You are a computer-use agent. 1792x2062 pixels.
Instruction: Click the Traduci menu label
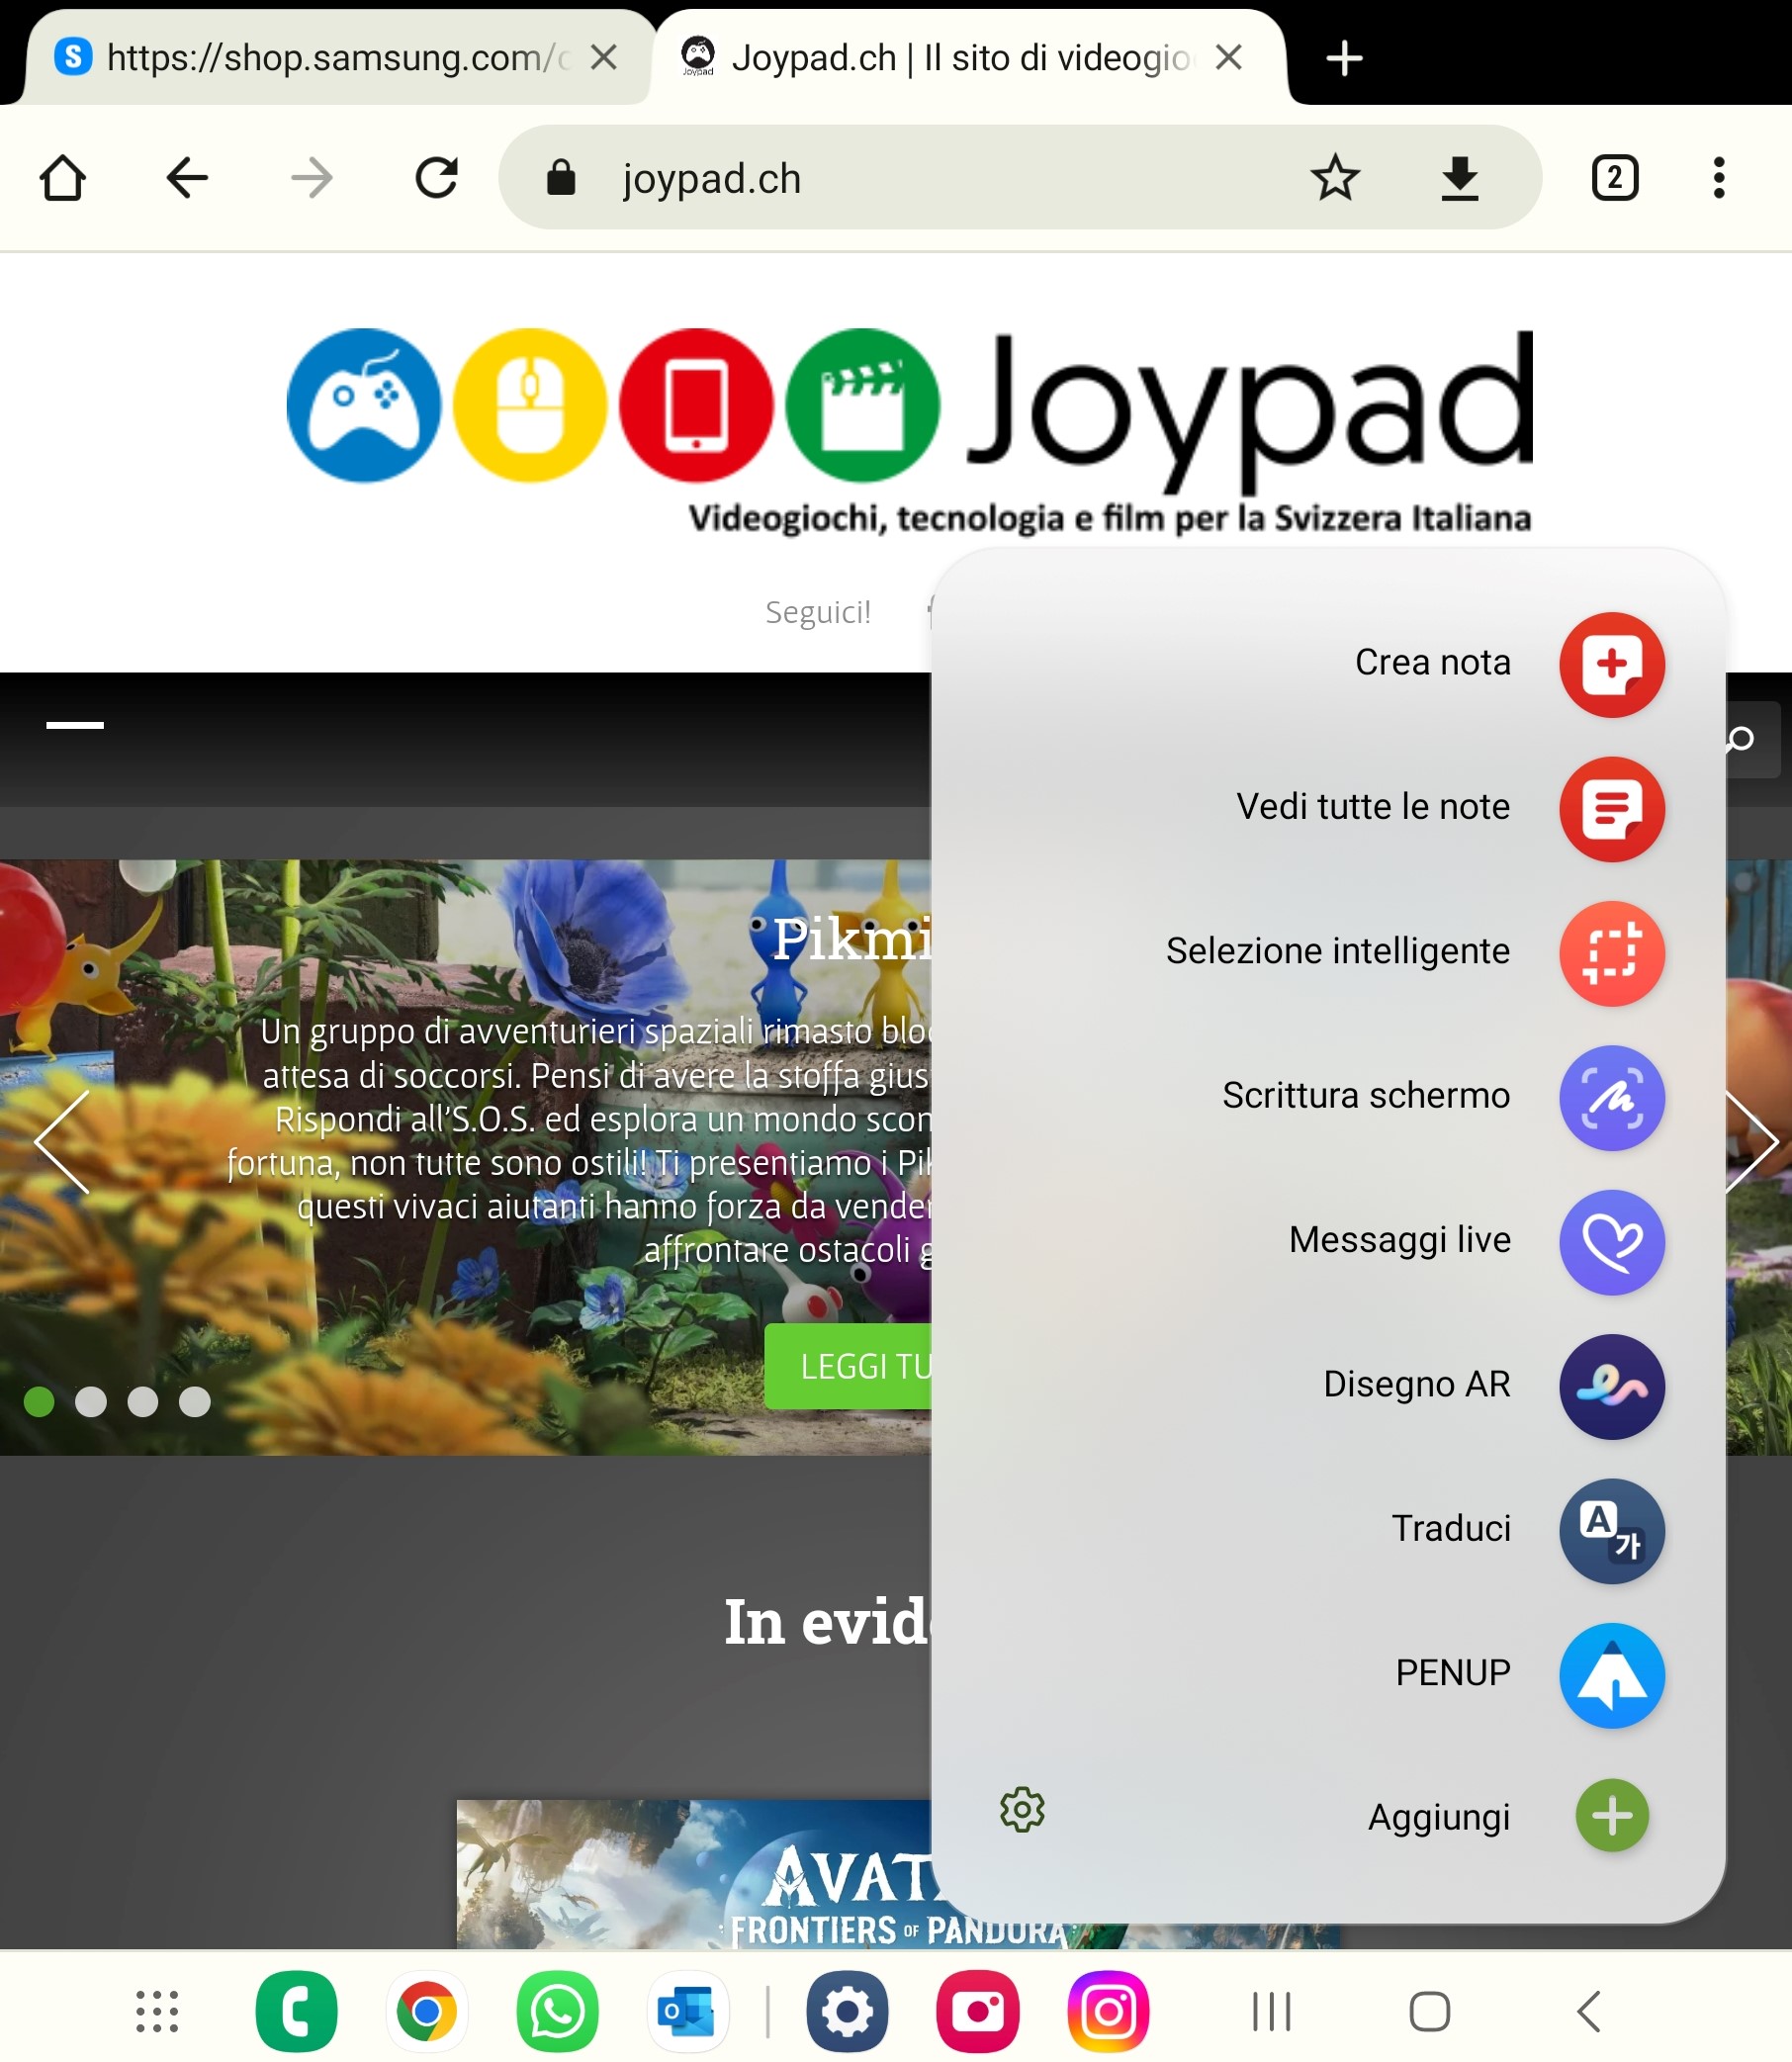pyautogui.click(x=1450, y=1528)
